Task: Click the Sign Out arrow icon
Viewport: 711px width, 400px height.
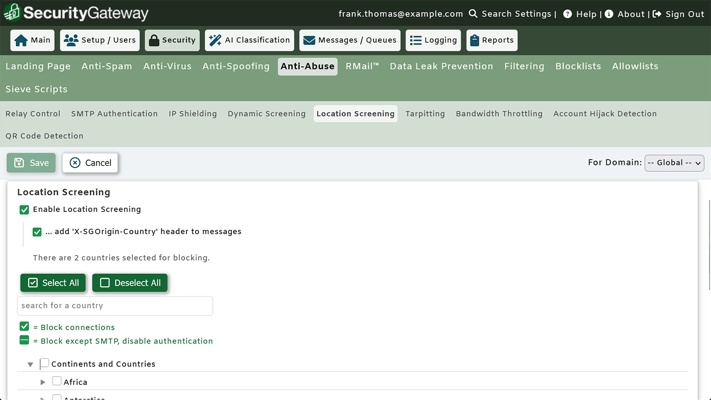Action: pos(657,14)
